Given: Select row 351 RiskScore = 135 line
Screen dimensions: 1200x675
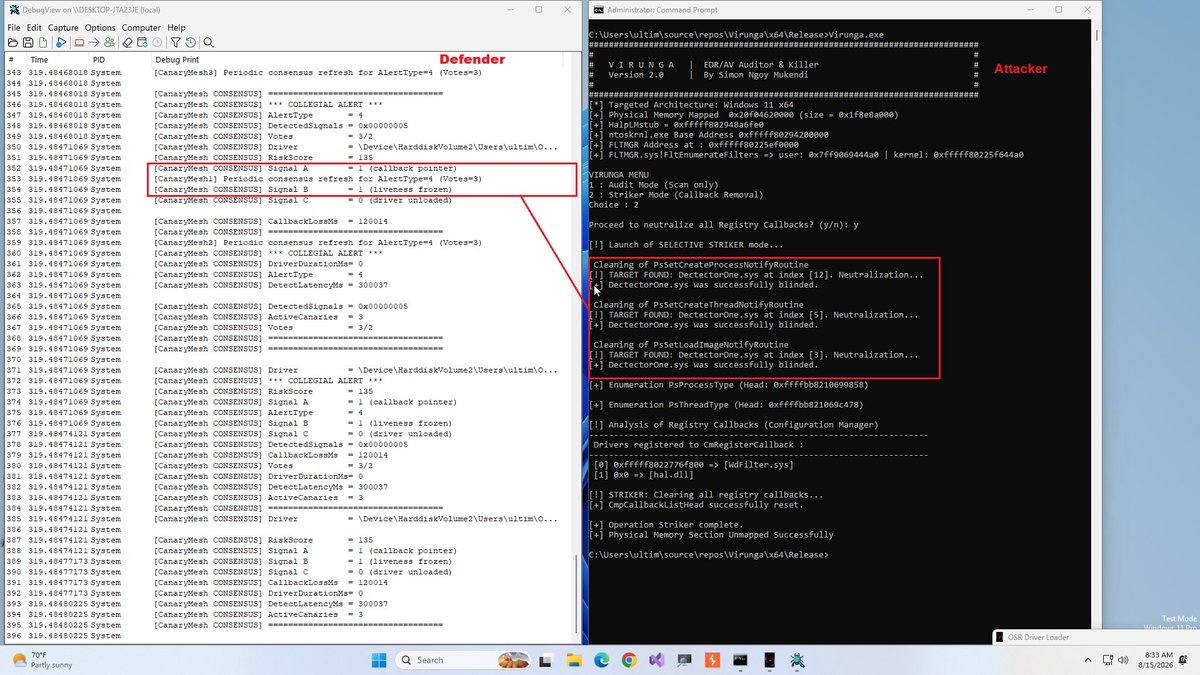Looking at the screenshot, I should [x=288, y=158].
